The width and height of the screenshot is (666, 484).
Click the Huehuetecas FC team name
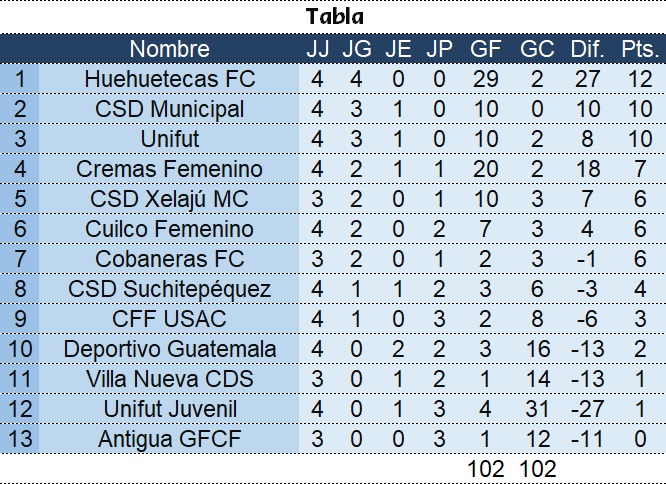[x=170, y=79]
